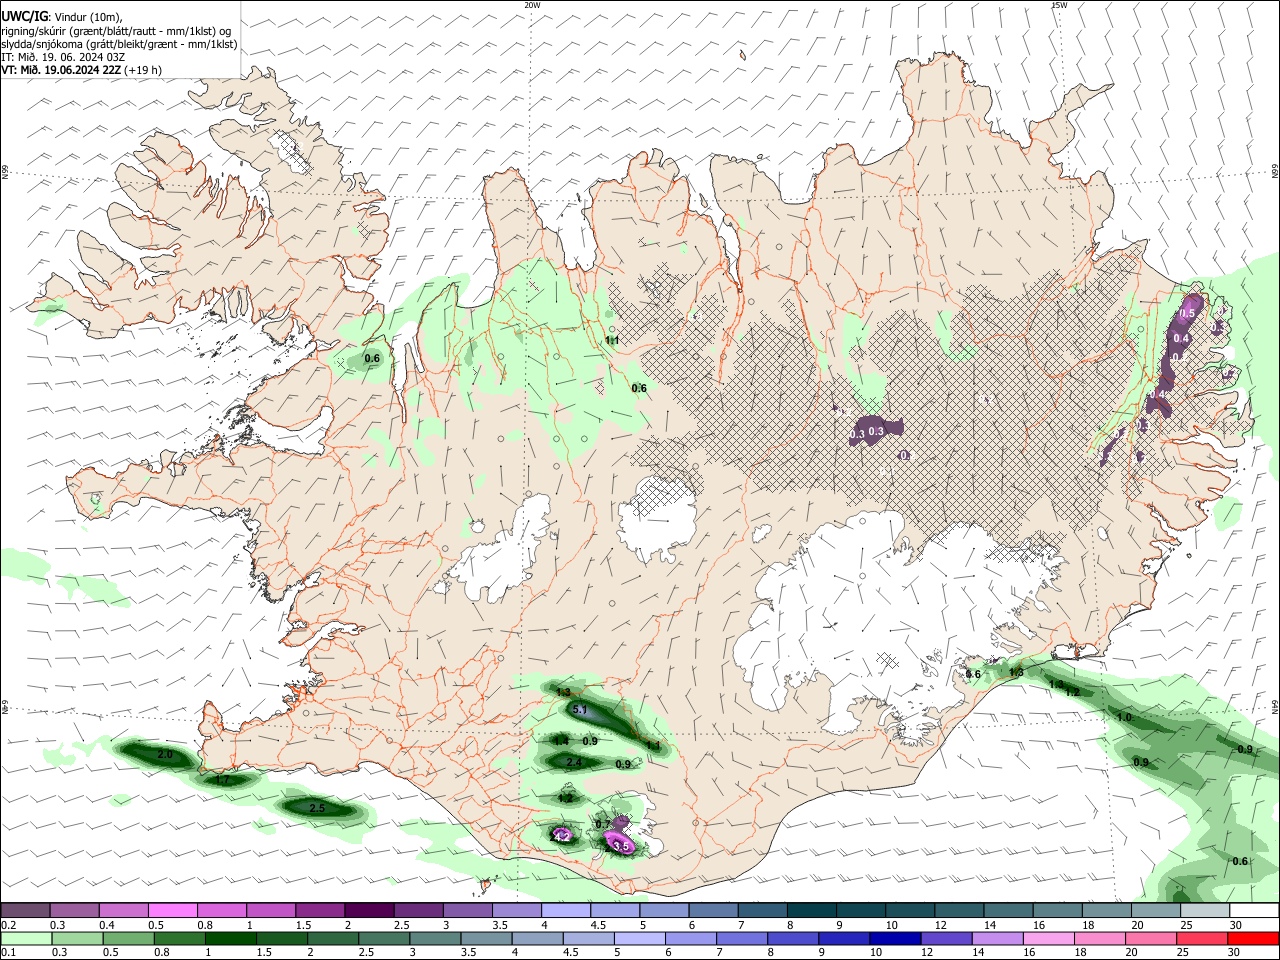1280x960 pixels.
Task: Click the 'VT: Mið. 19.06.2024 22Z' valid time
Action: [x=62, y=70]
